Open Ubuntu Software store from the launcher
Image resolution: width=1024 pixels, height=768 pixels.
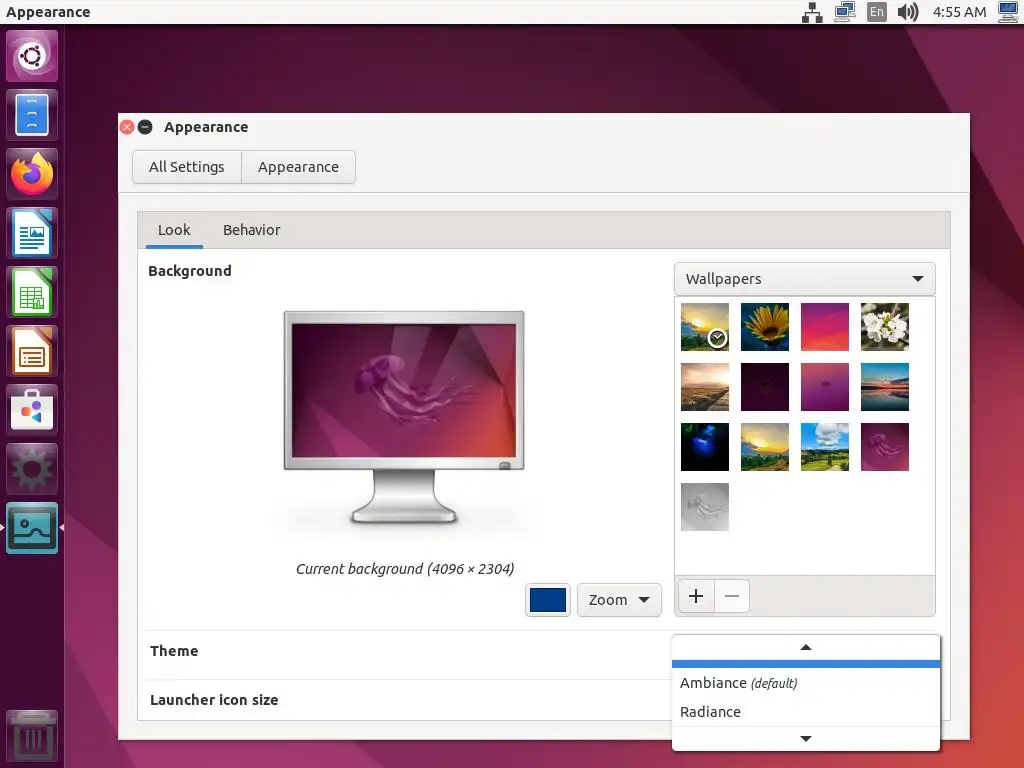coord(32,410)
